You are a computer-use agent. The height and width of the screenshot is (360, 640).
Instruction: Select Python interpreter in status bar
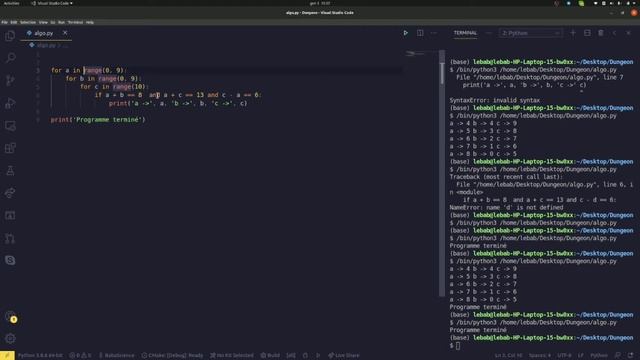(40, 356)
